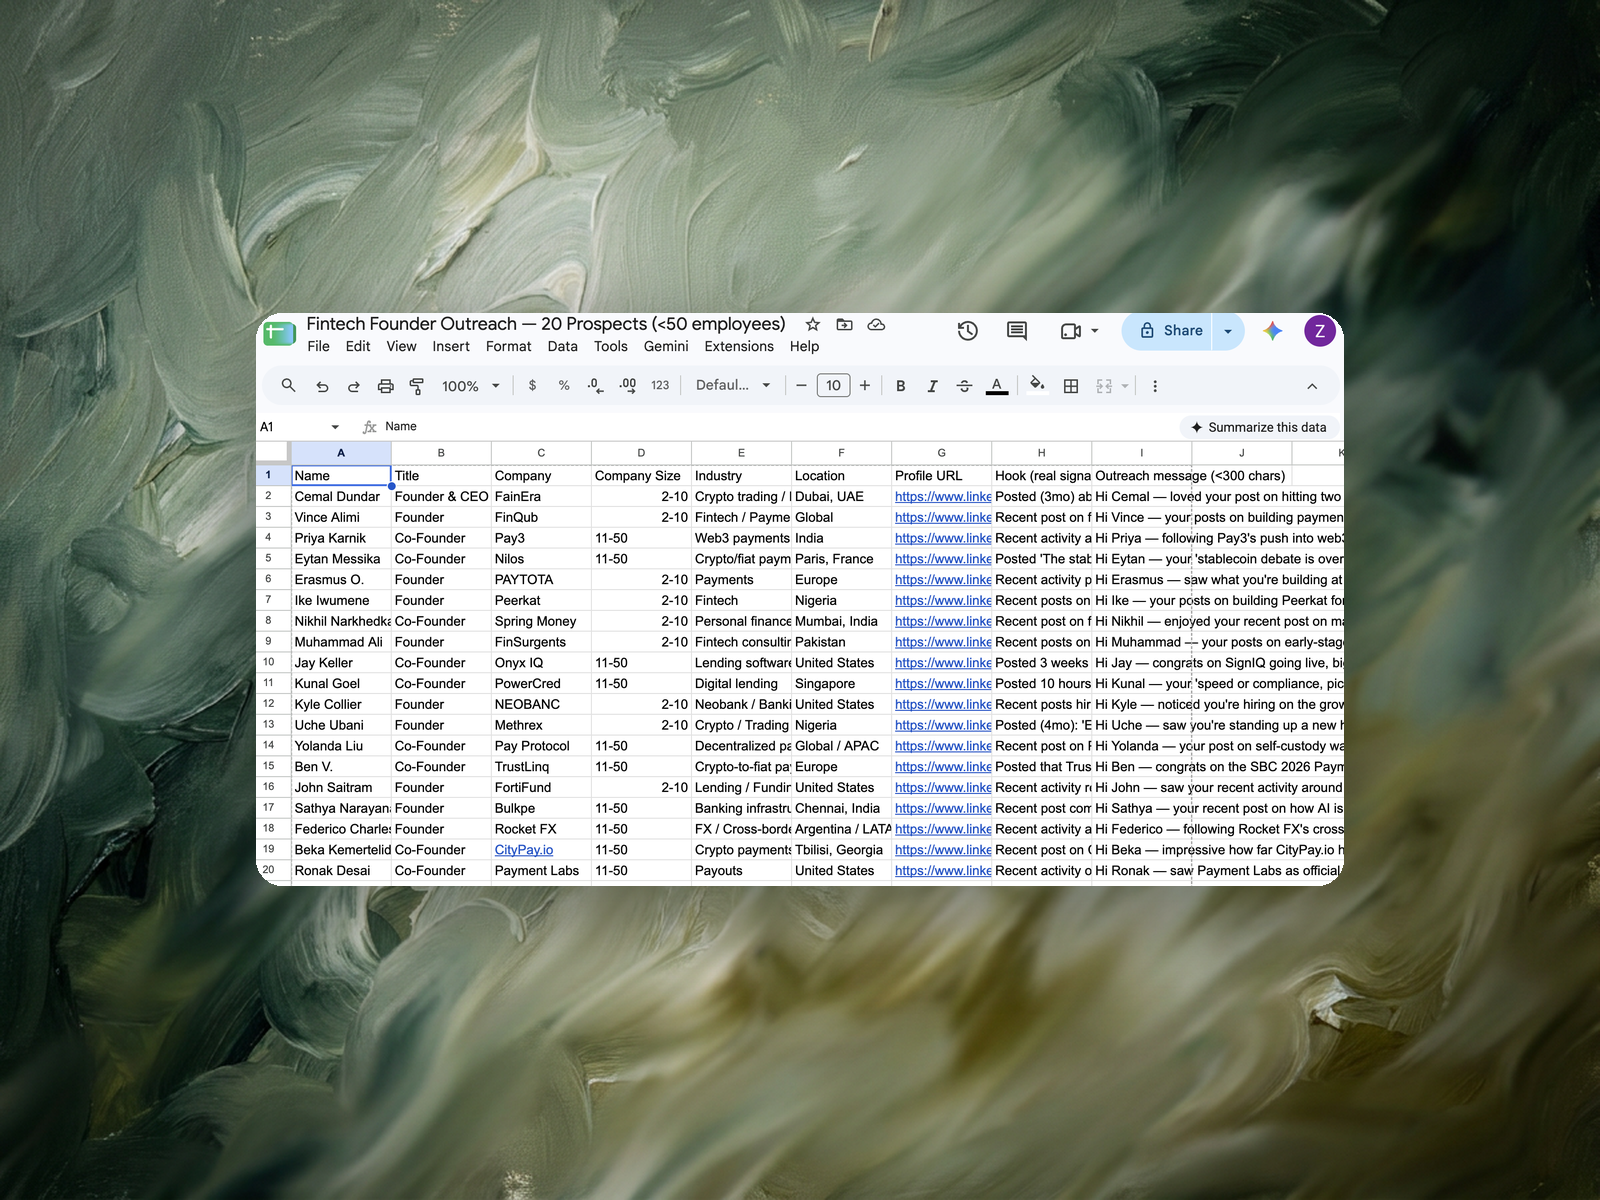Click Summarize this data button
The width and height of the screenshot is (1600, 1200).
point(1258,427)
